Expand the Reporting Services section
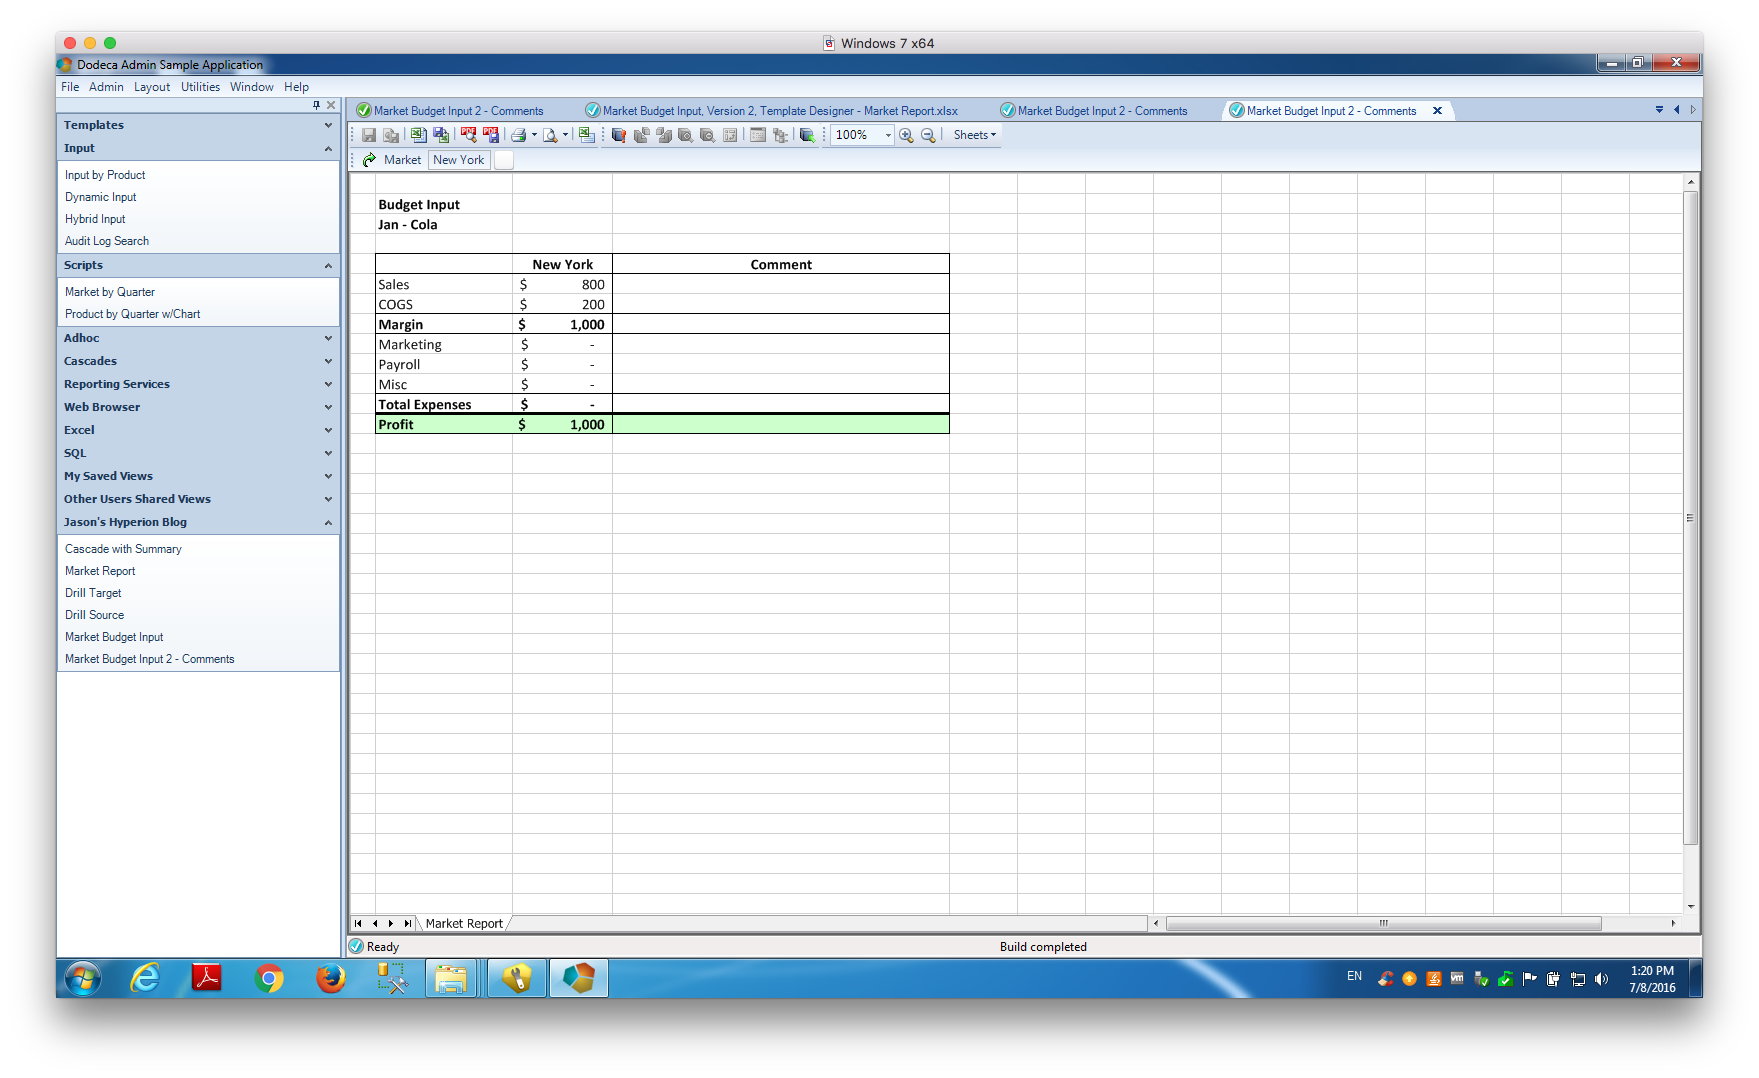 (x=198, y=384)
